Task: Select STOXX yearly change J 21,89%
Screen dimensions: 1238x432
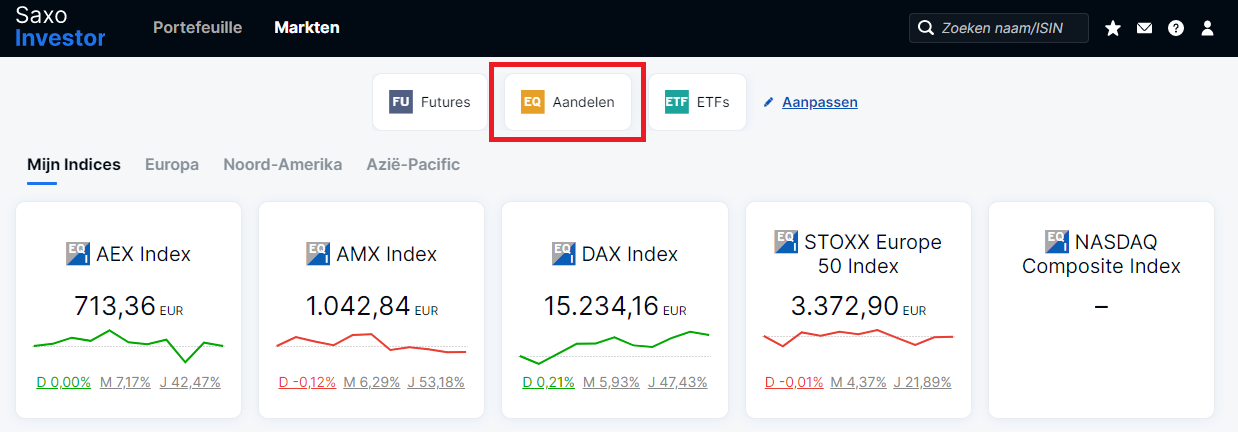Action: click(923, 382)
